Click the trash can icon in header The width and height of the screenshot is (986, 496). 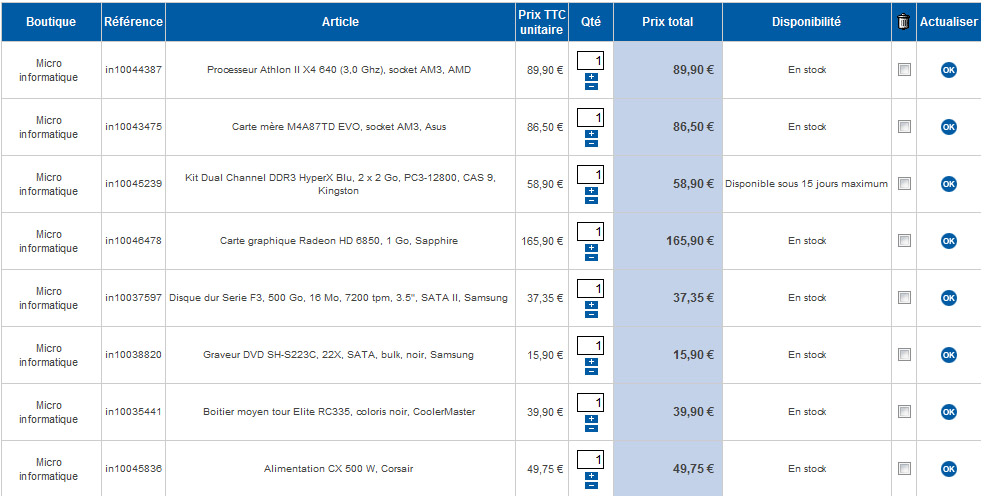pos(904,22)
